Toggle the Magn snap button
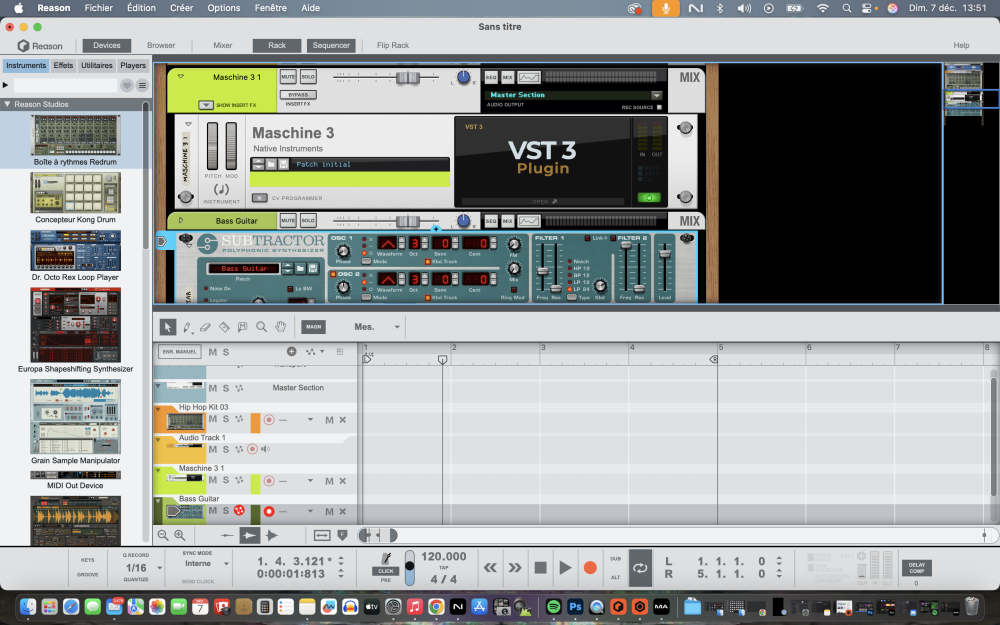 pyautogui.click(x=313, y=327)
